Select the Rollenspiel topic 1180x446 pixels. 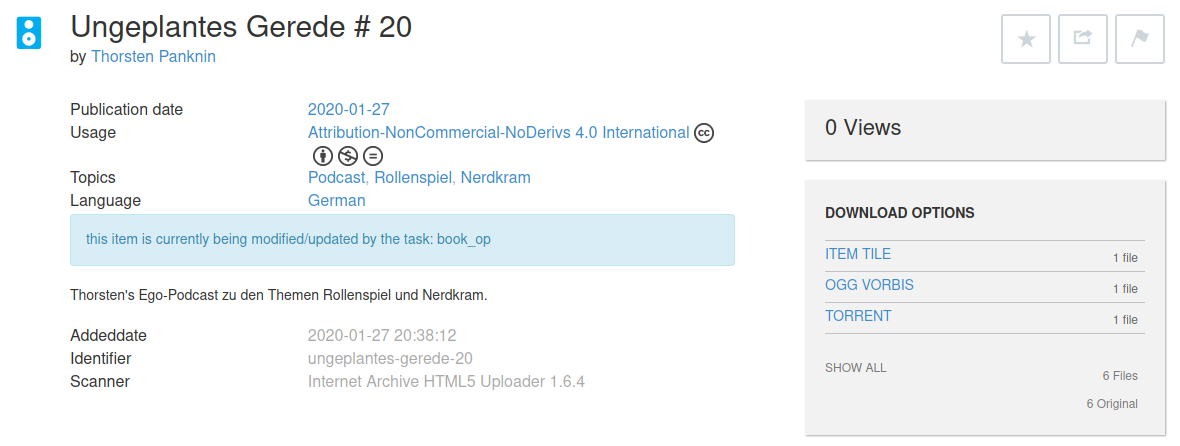point(413,177)
